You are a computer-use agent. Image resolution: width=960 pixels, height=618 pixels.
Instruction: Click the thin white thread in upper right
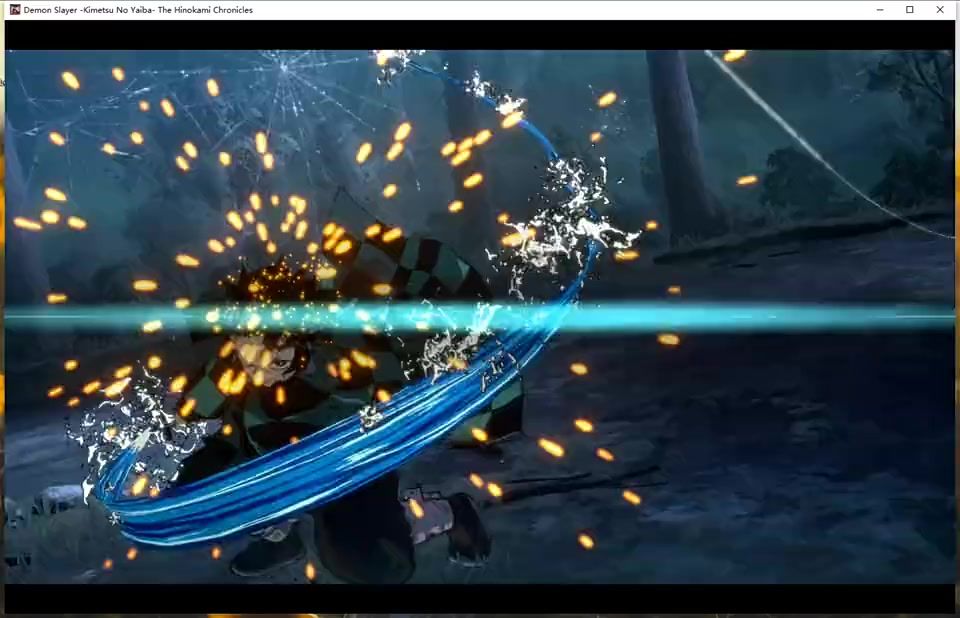pos(830,160)
